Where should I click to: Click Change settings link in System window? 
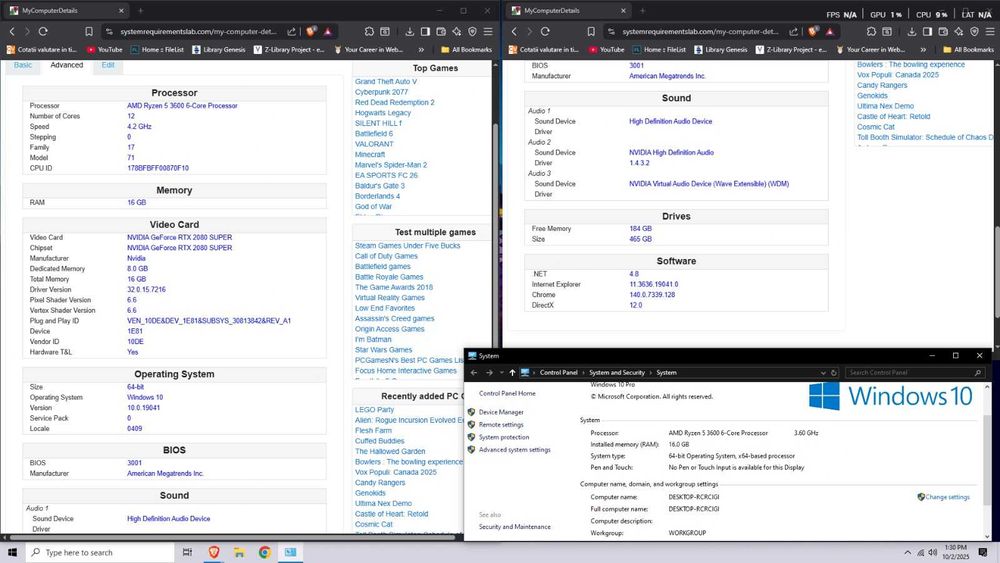pyautogui.click(x=947, y=497)
